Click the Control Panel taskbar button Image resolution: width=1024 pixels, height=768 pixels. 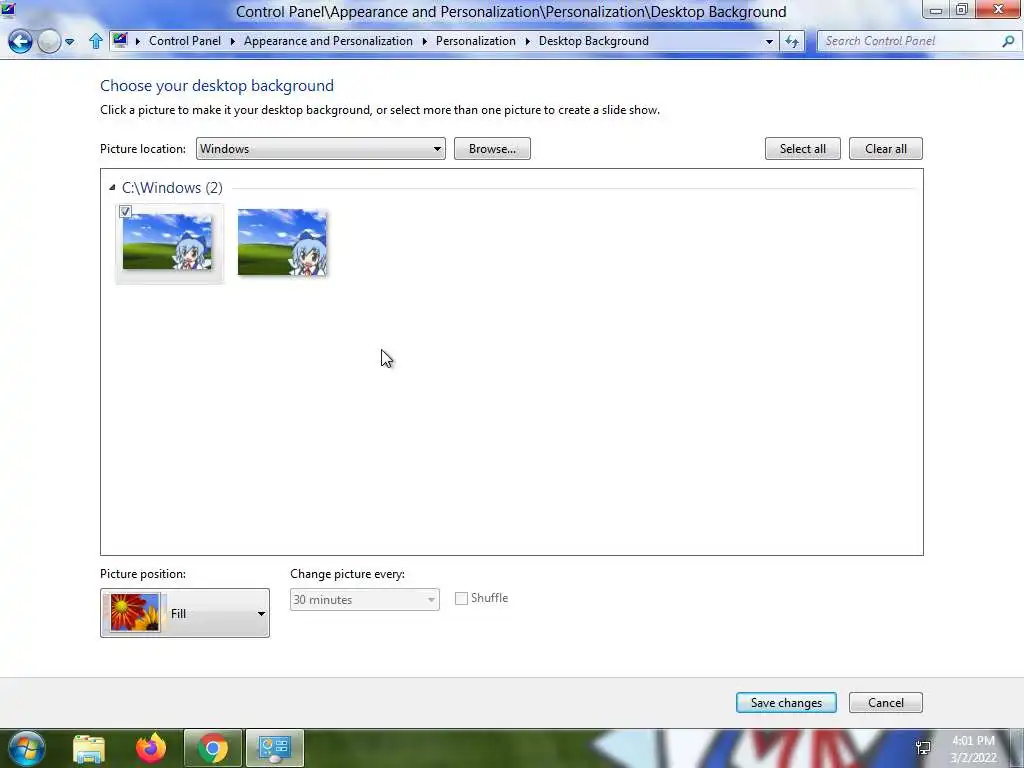(x=274, y=748)
